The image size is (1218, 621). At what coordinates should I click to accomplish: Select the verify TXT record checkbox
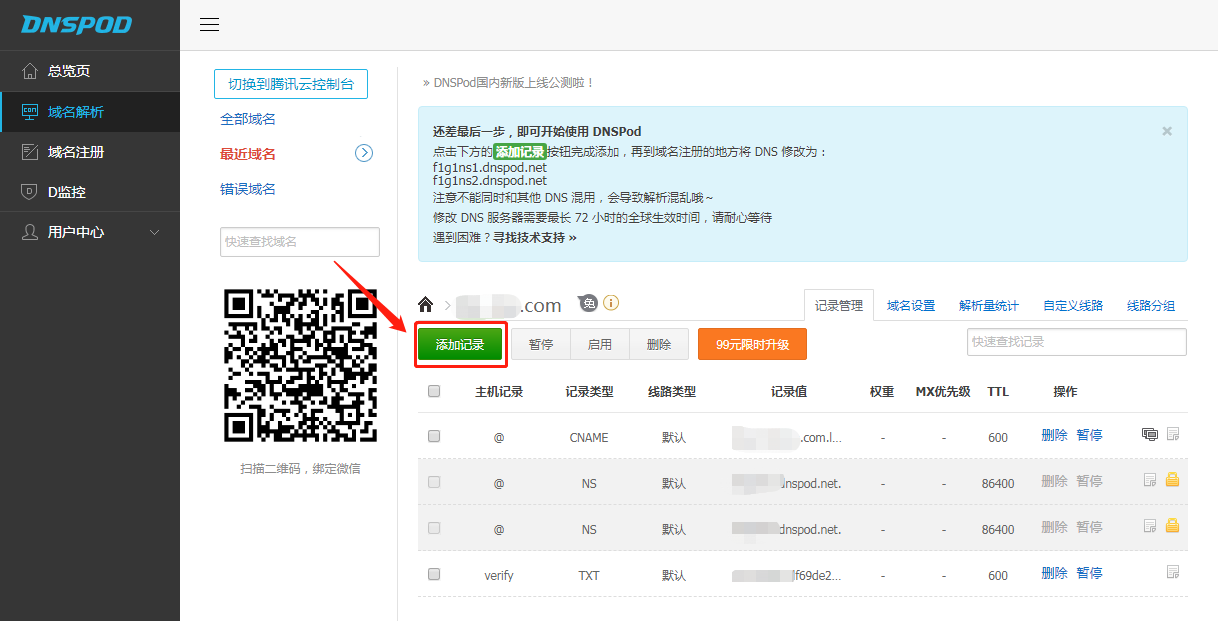(x=434, y=574)
